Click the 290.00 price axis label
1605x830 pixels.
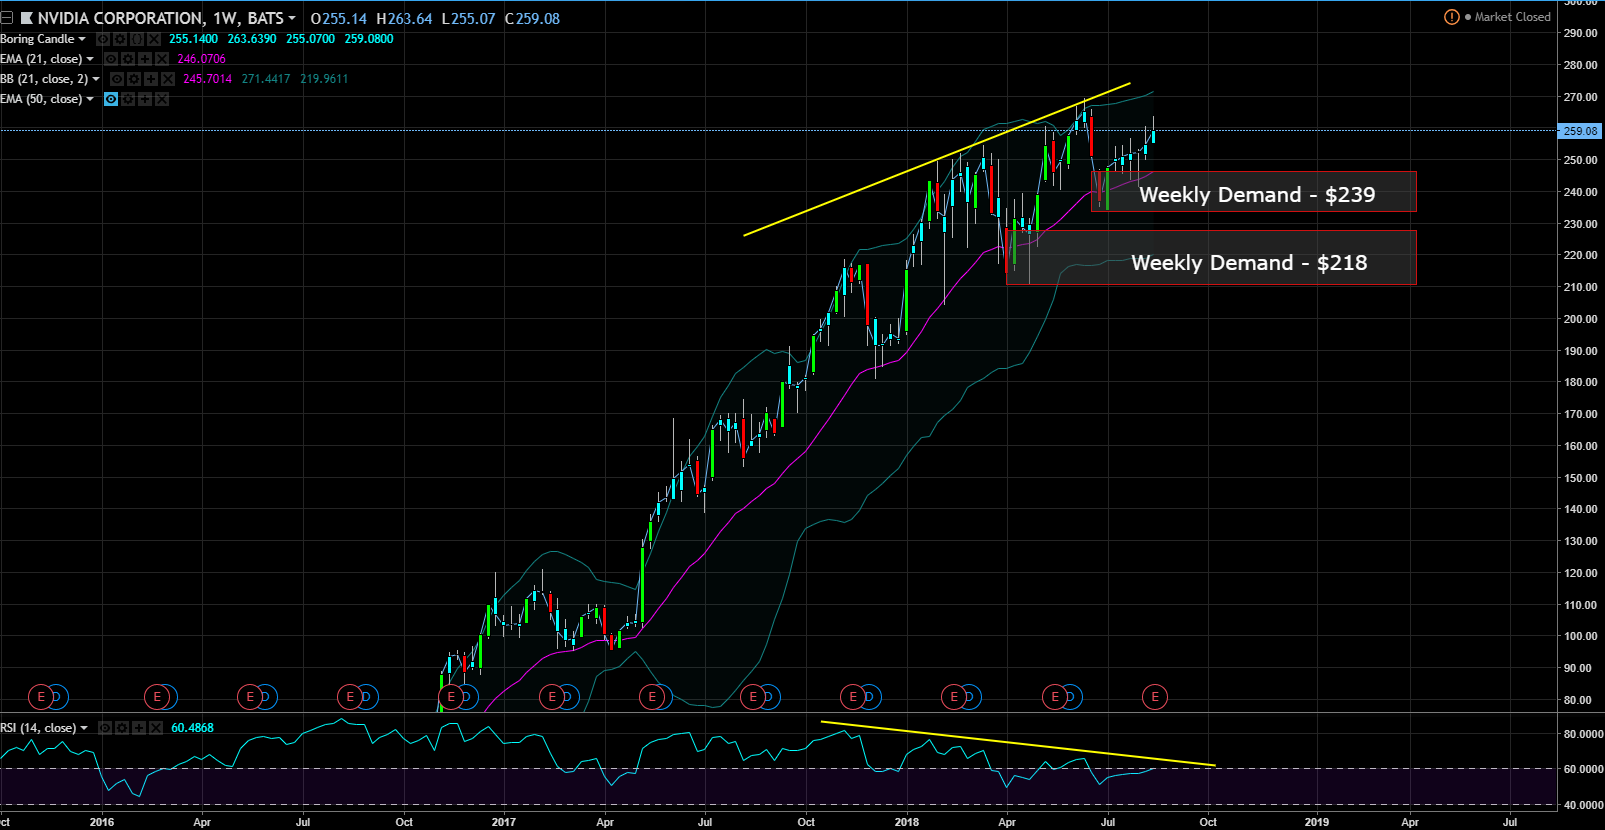1581,33
